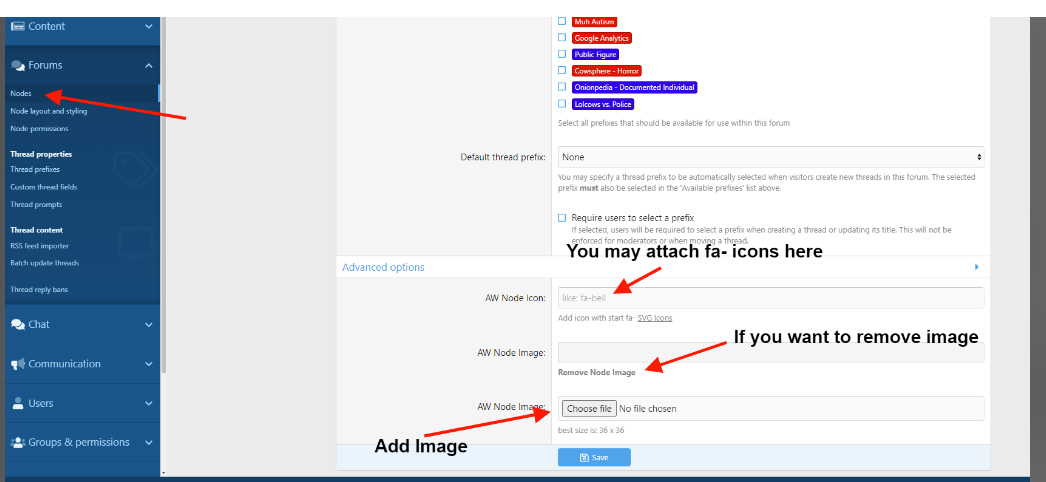
Task: Click the Communication megaphone icon
Action: [18, 364]
